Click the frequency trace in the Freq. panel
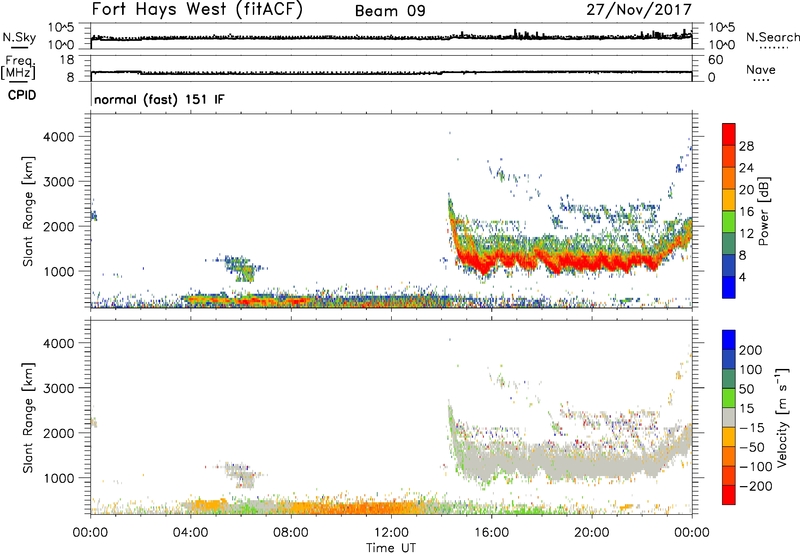 (x=391, y=72)
